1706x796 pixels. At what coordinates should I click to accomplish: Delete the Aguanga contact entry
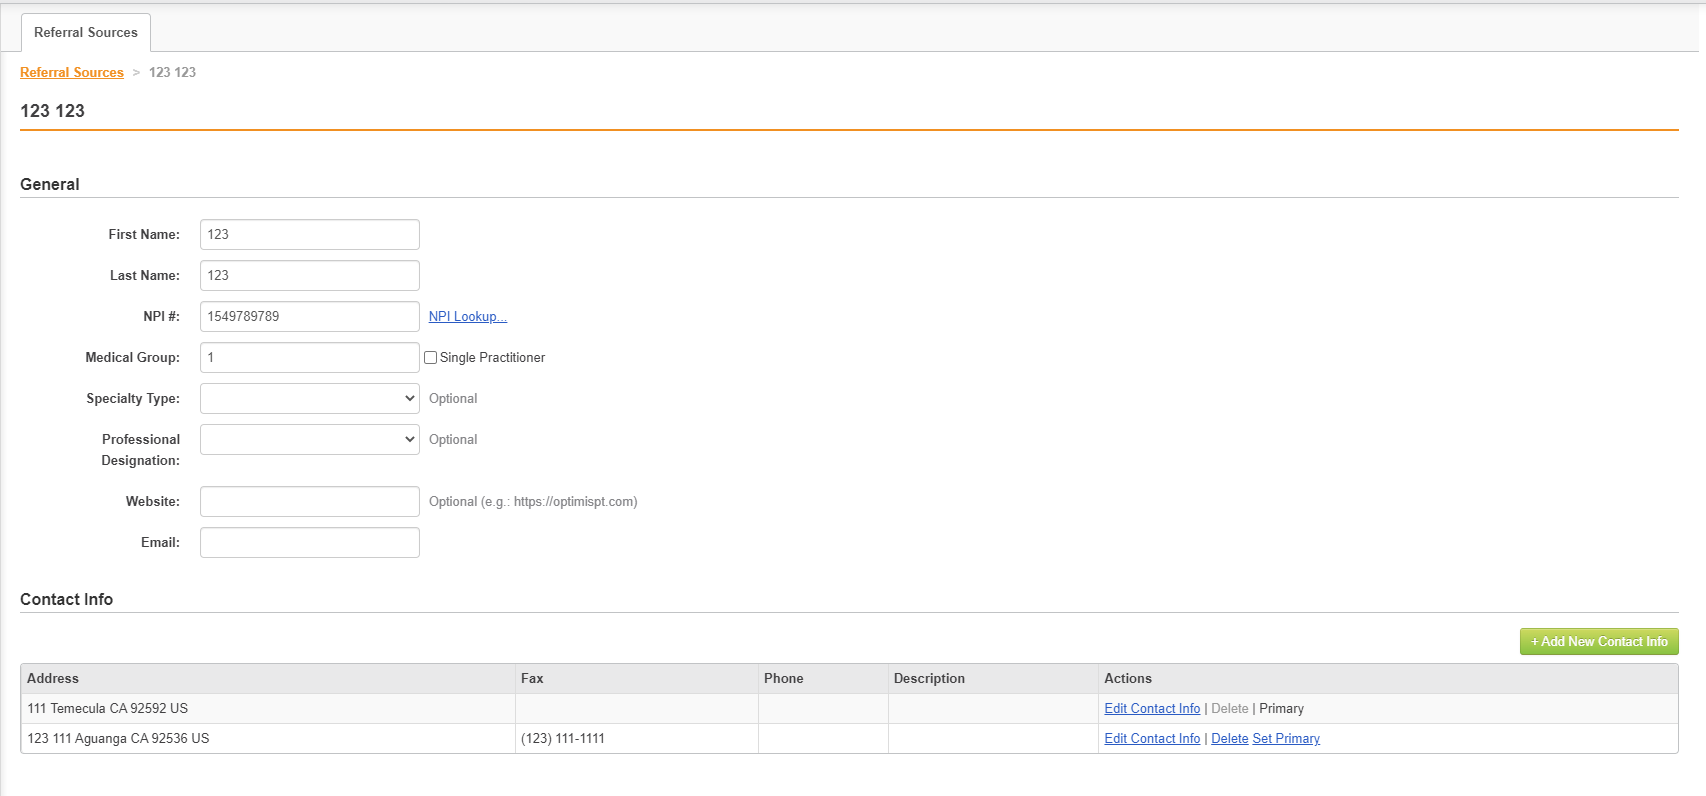(1229, 738)
